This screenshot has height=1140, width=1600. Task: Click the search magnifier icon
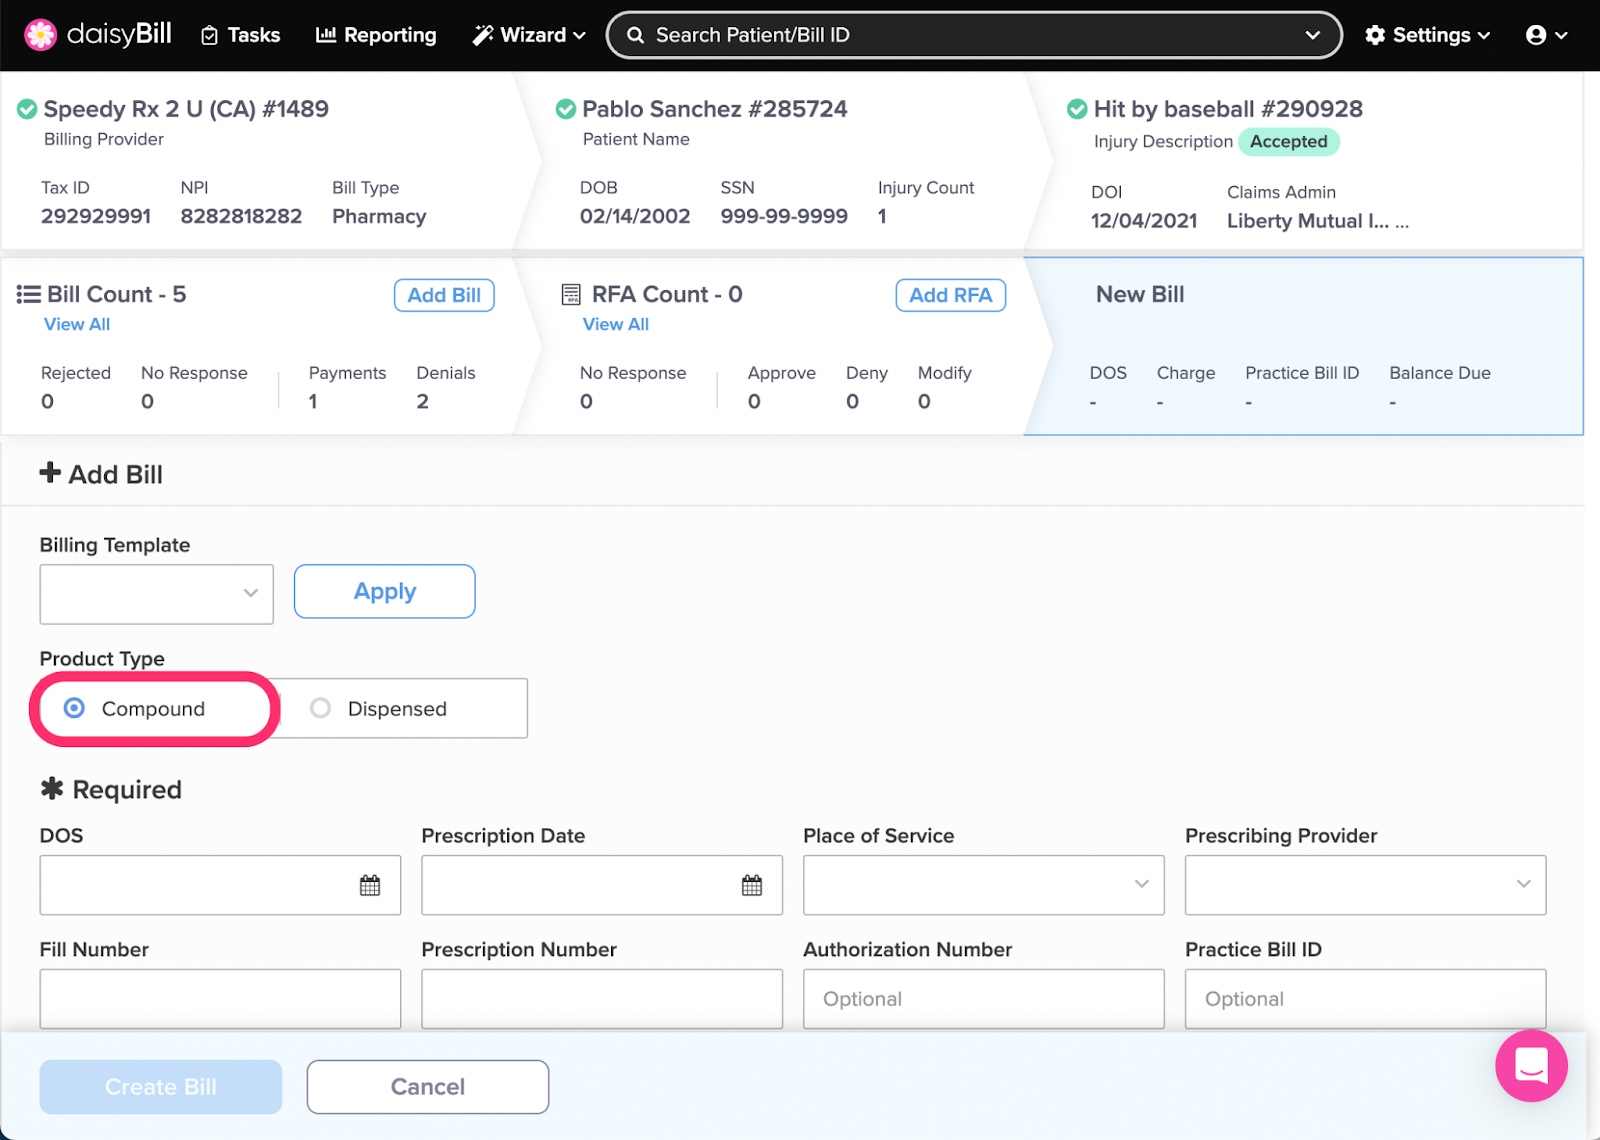[635, 35]
